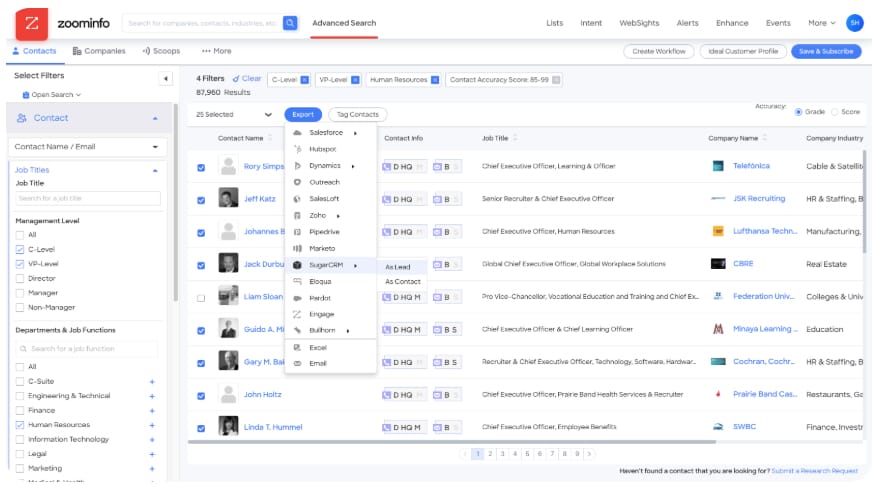The height and width of the screenshot is (484, 872).
Task: Uncheck the VP-Level management checkbox
Action: click(20, 264)
